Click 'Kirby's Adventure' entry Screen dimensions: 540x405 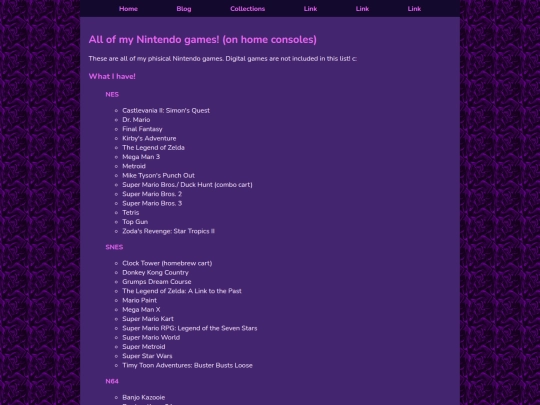(149, 138)
